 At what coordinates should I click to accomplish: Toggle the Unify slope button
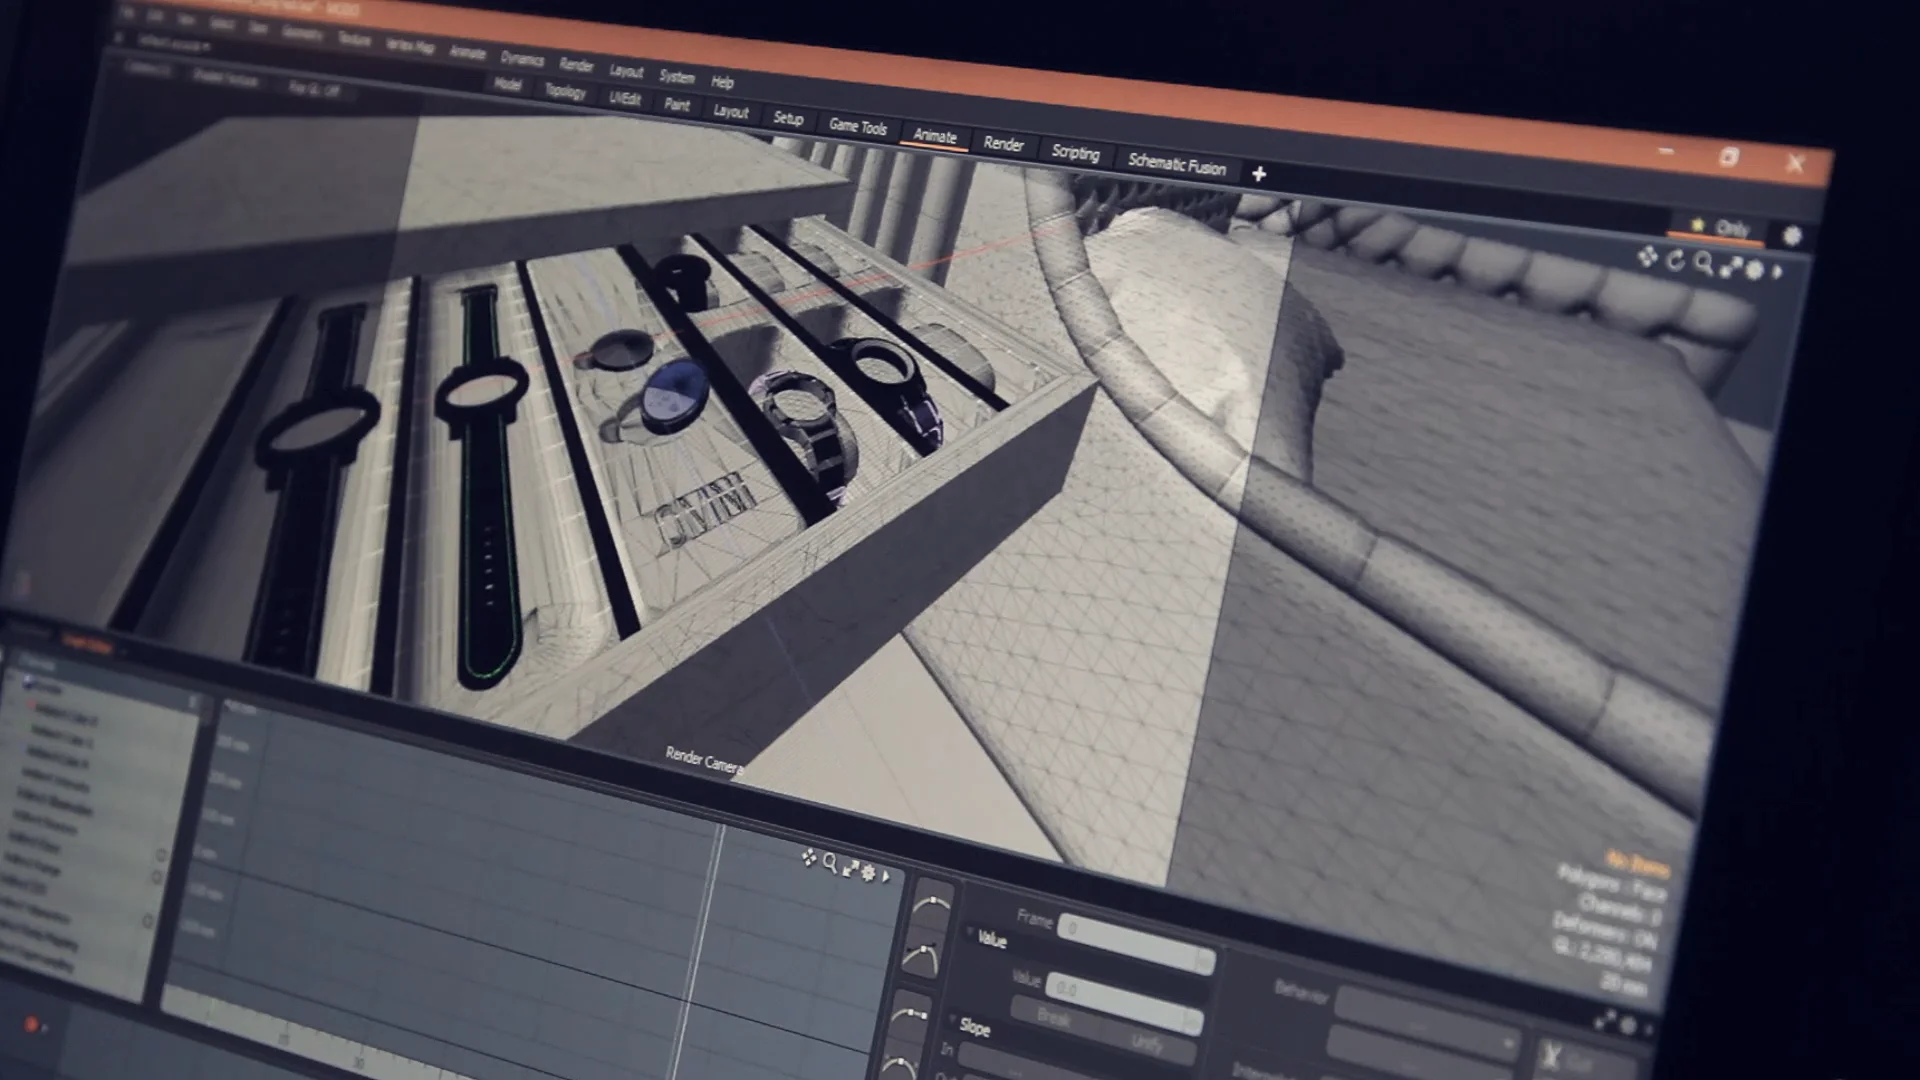point(1148,1046)
